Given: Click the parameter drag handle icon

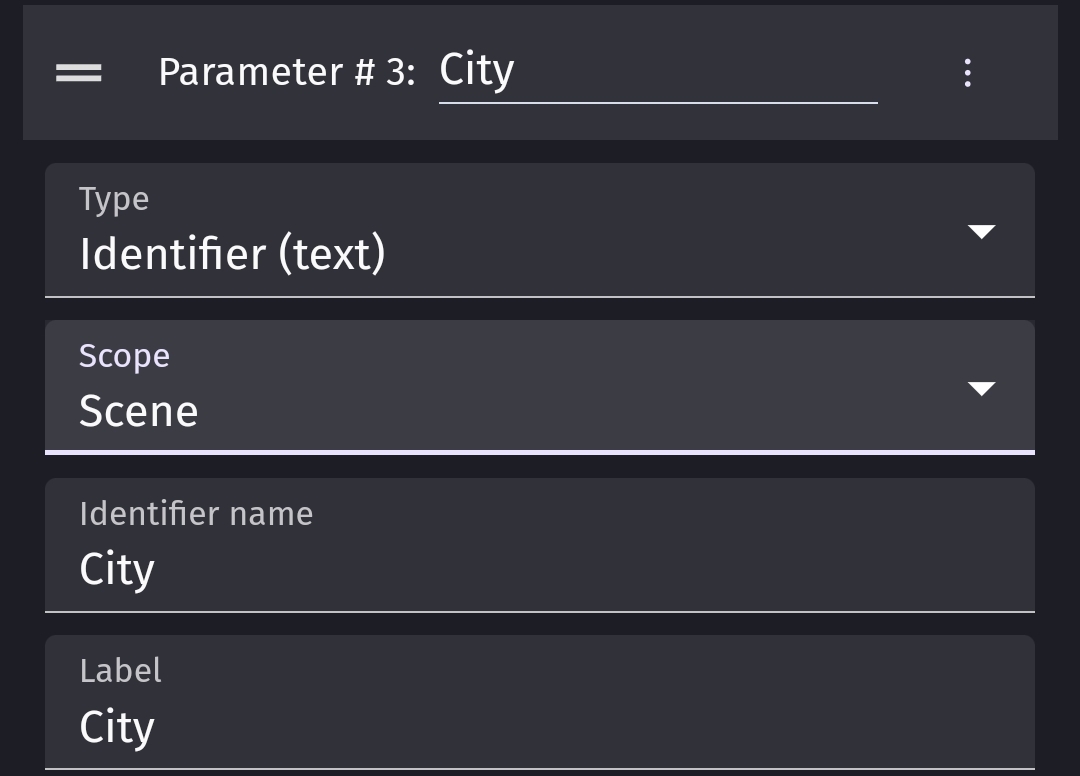Looking at the screenshot, I should pyautogui.click(x=79, y=72).
